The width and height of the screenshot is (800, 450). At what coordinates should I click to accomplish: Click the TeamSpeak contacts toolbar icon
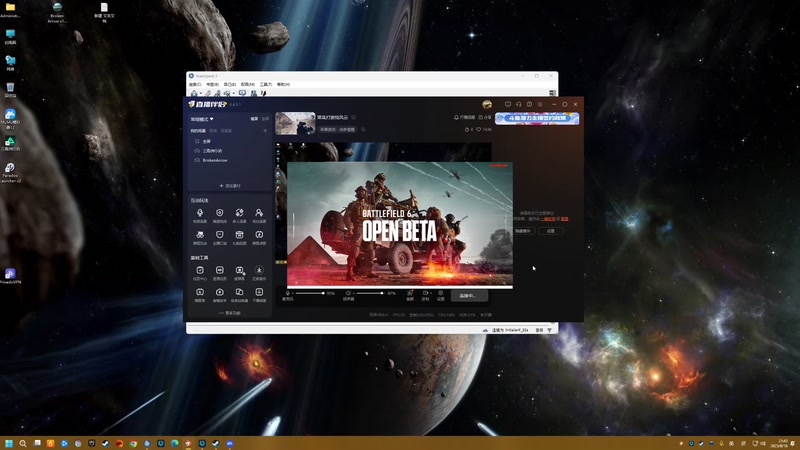pos(254,93)
